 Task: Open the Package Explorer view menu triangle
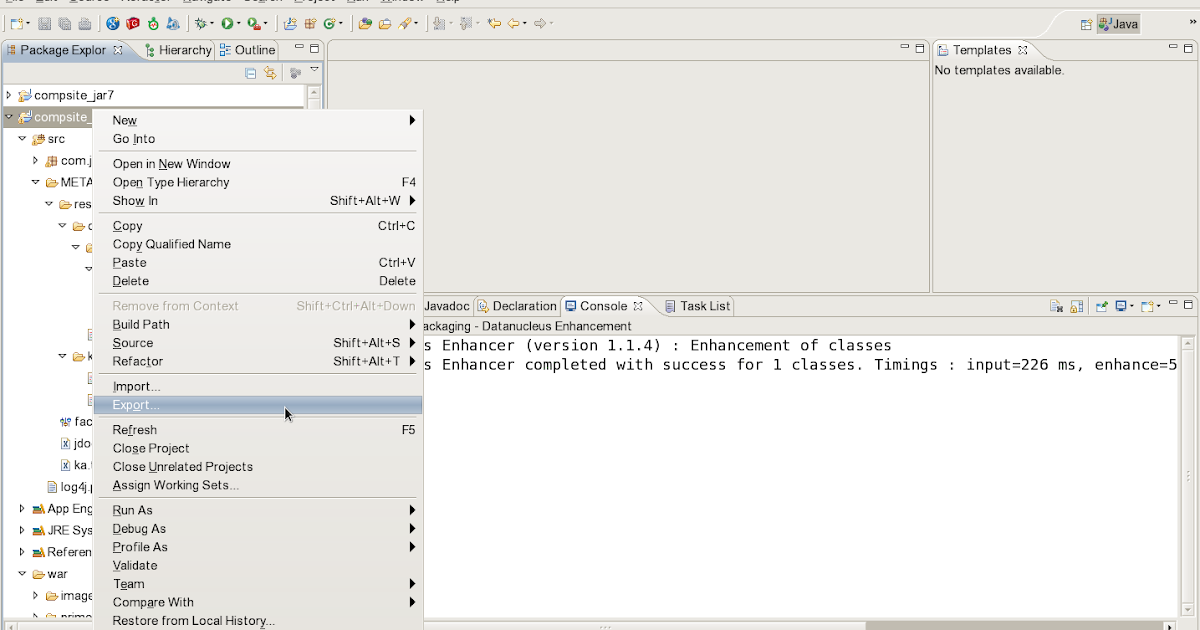(x=314, y=70)
